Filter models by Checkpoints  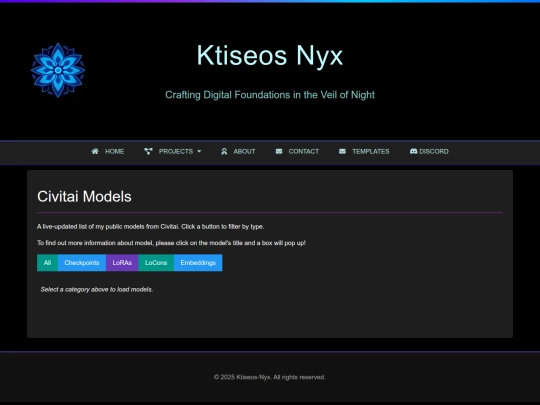(x=82, y=263)
